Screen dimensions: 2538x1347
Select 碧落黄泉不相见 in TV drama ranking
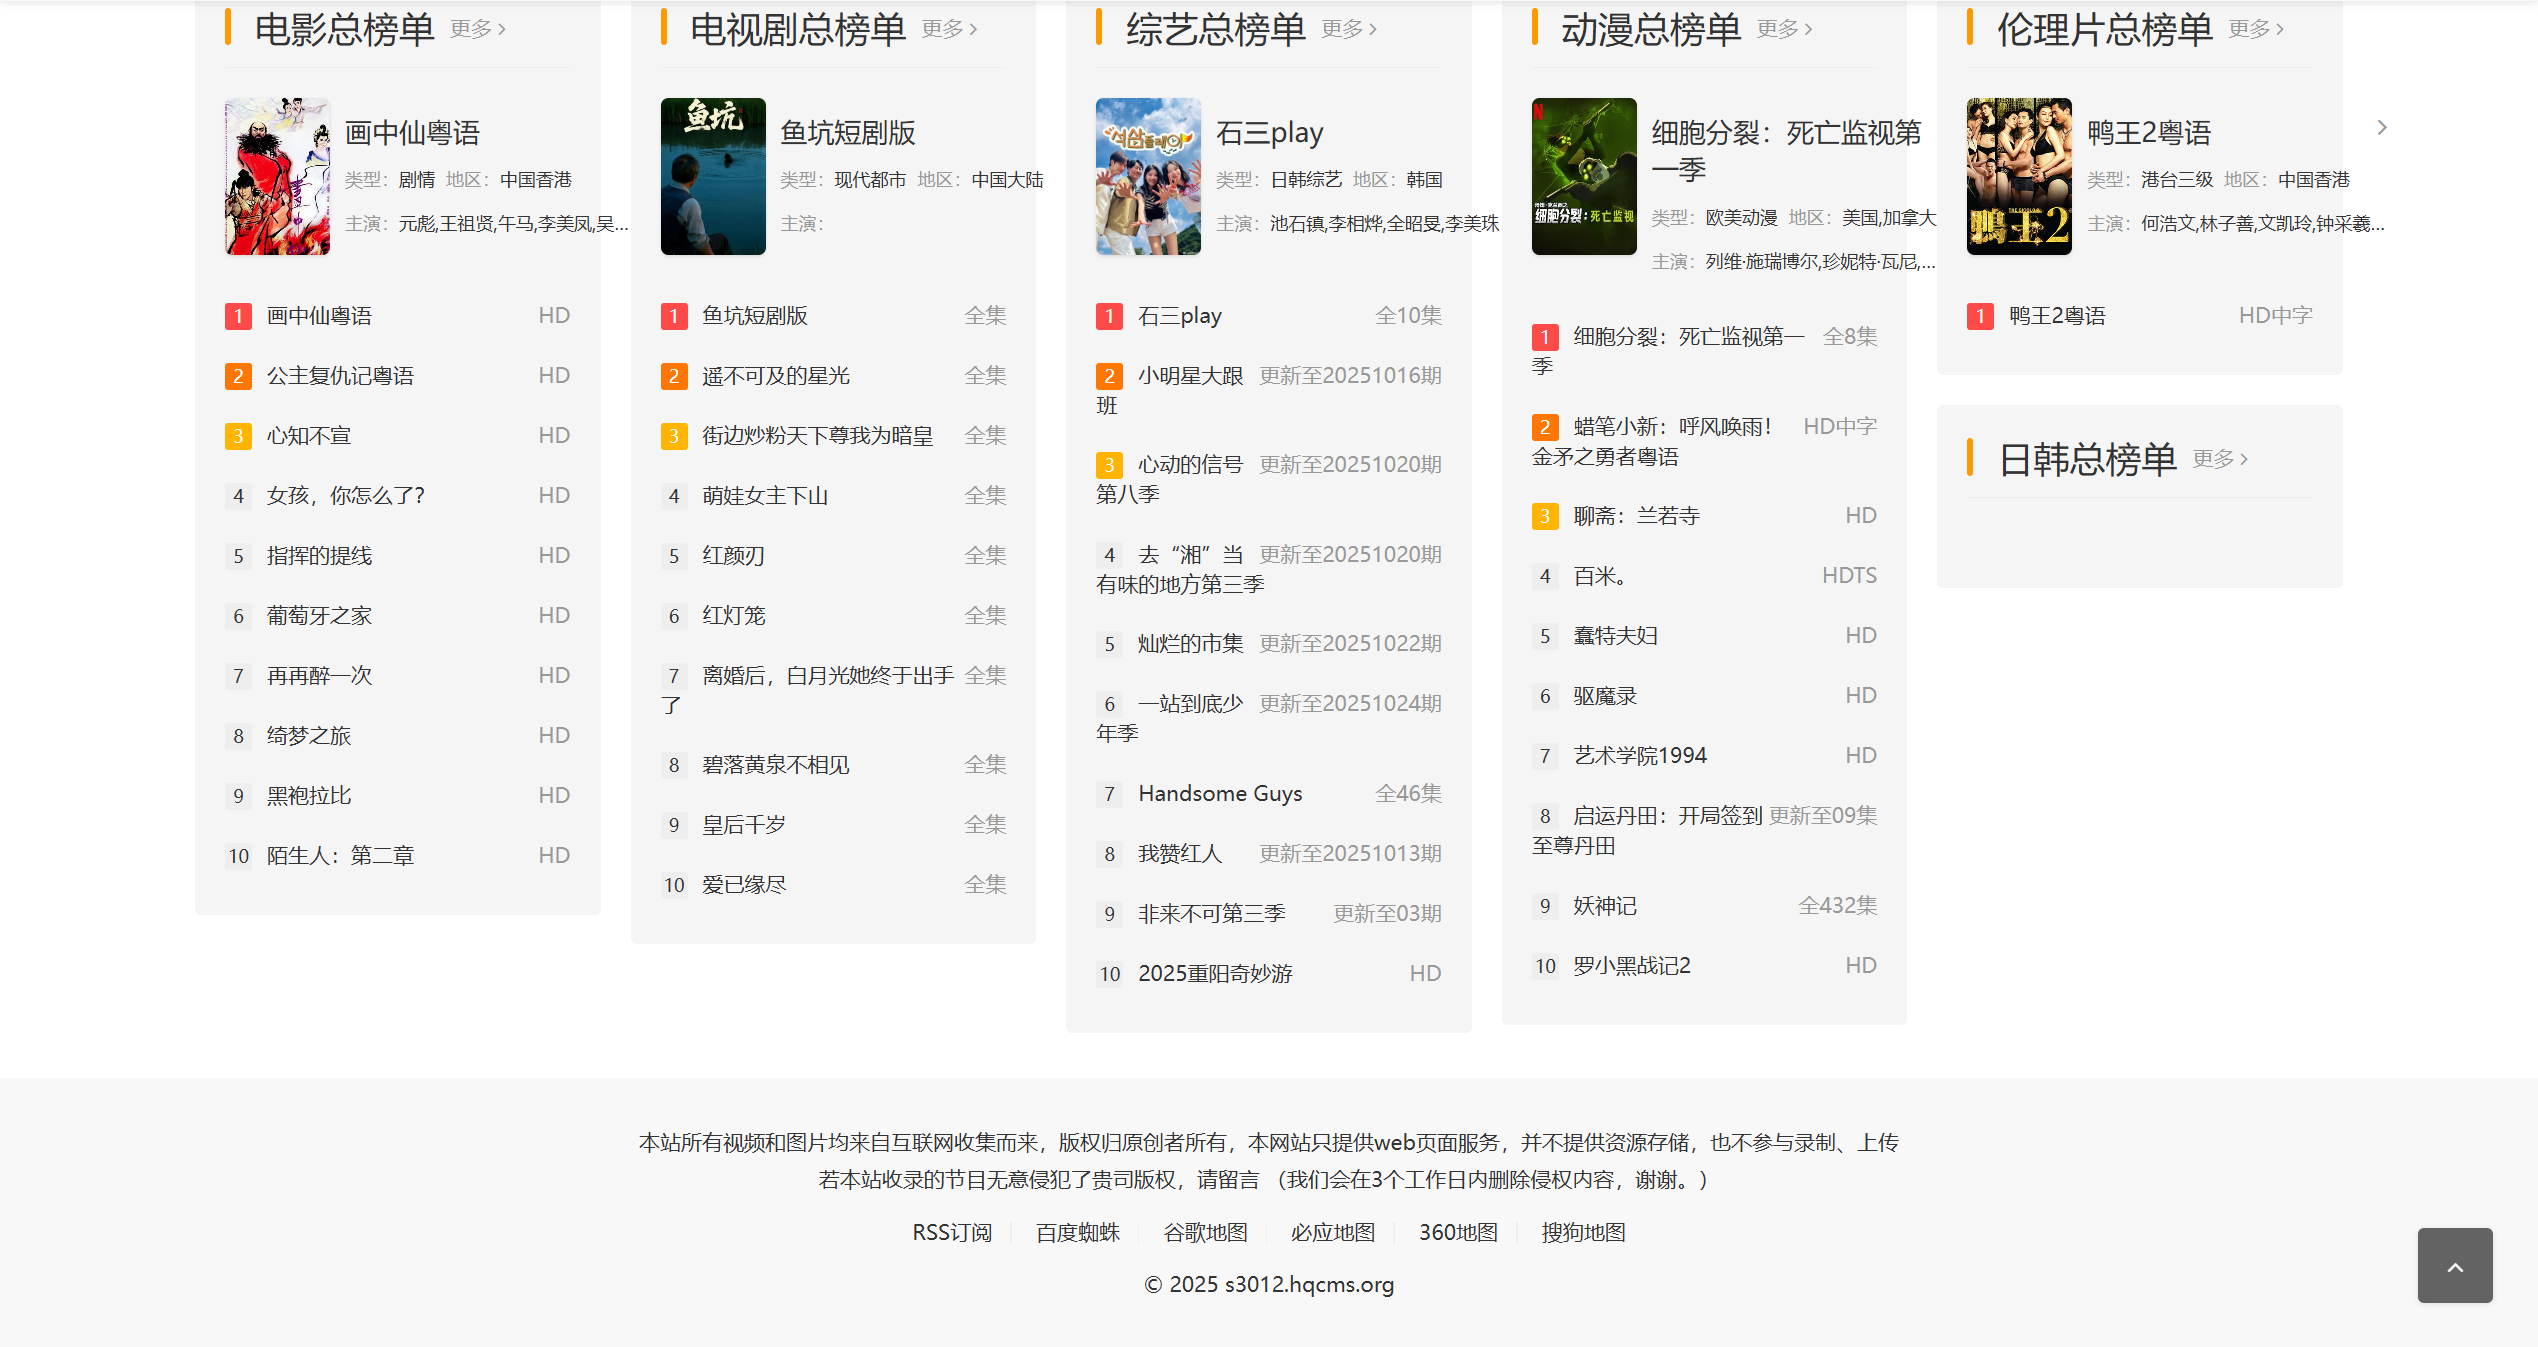tap(775, 765)
